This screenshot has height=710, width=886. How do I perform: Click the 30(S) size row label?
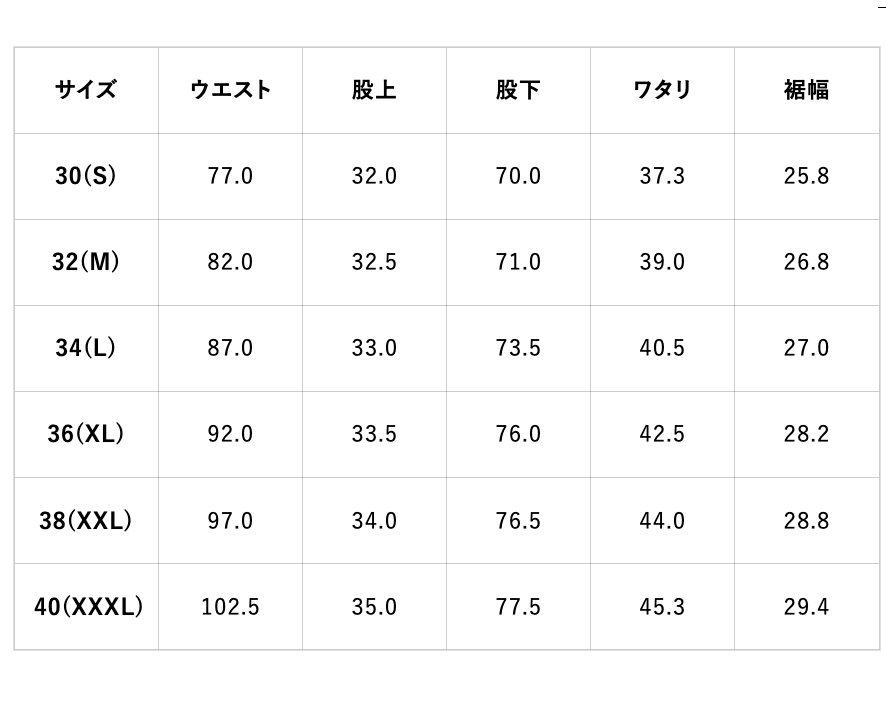point(86,176)
